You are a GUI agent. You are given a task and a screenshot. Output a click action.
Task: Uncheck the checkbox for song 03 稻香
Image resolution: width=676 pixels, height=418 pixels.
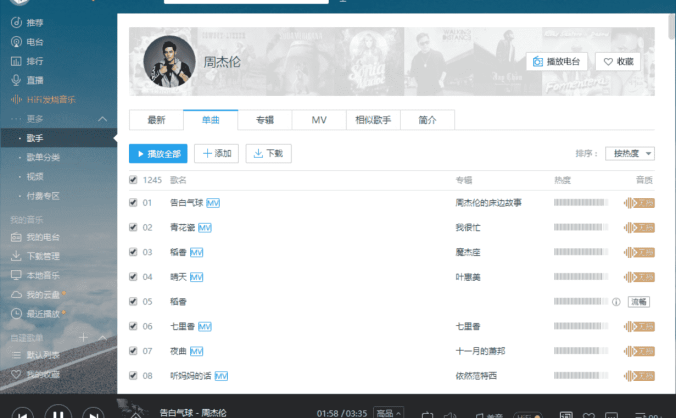point(133,252)
